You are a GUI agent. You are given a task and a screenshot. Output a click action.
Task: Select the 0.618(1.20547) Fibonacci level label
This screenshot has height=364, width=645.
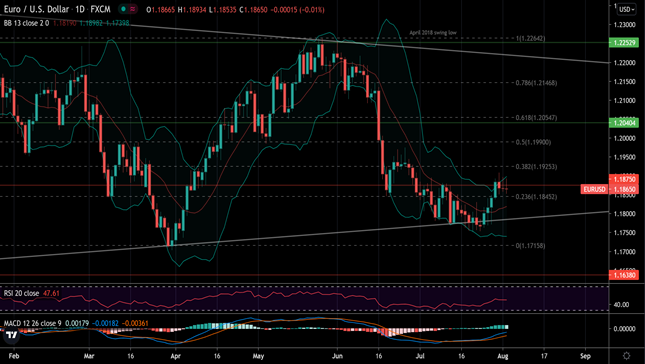pos(536,118)
